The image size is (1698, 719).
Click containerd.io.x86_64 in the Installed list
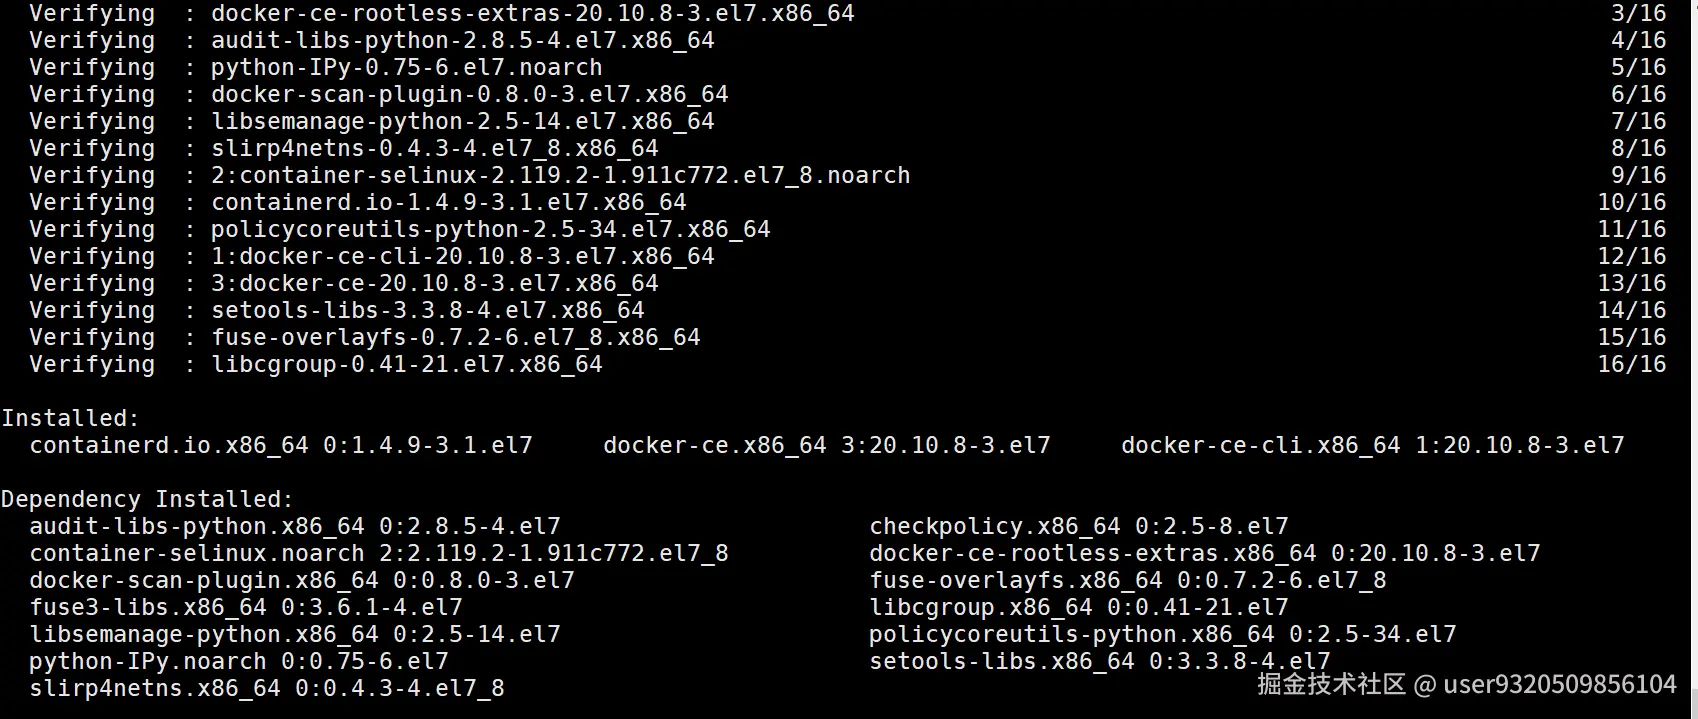[169, 445]
